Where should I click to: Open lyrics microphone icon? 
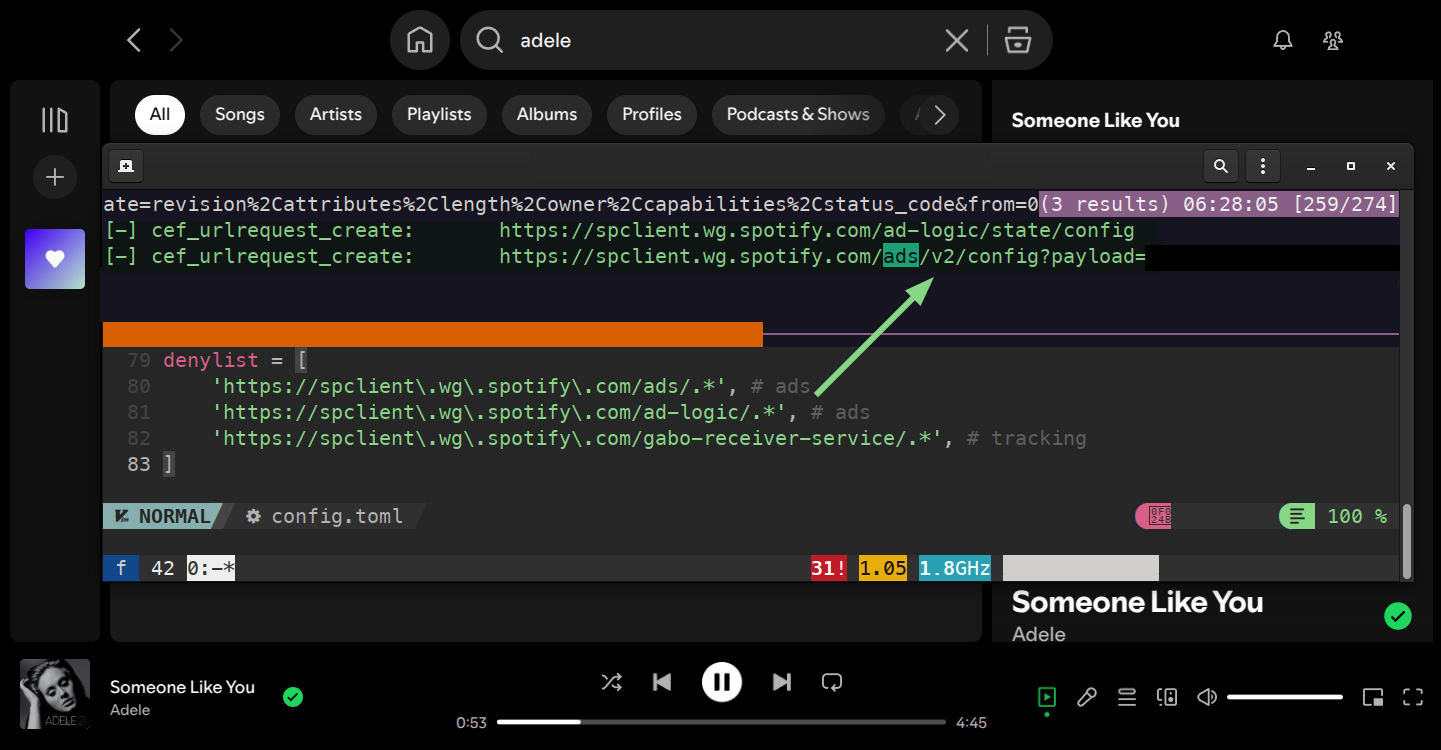pyautogui.click(x=1087, y=697)
